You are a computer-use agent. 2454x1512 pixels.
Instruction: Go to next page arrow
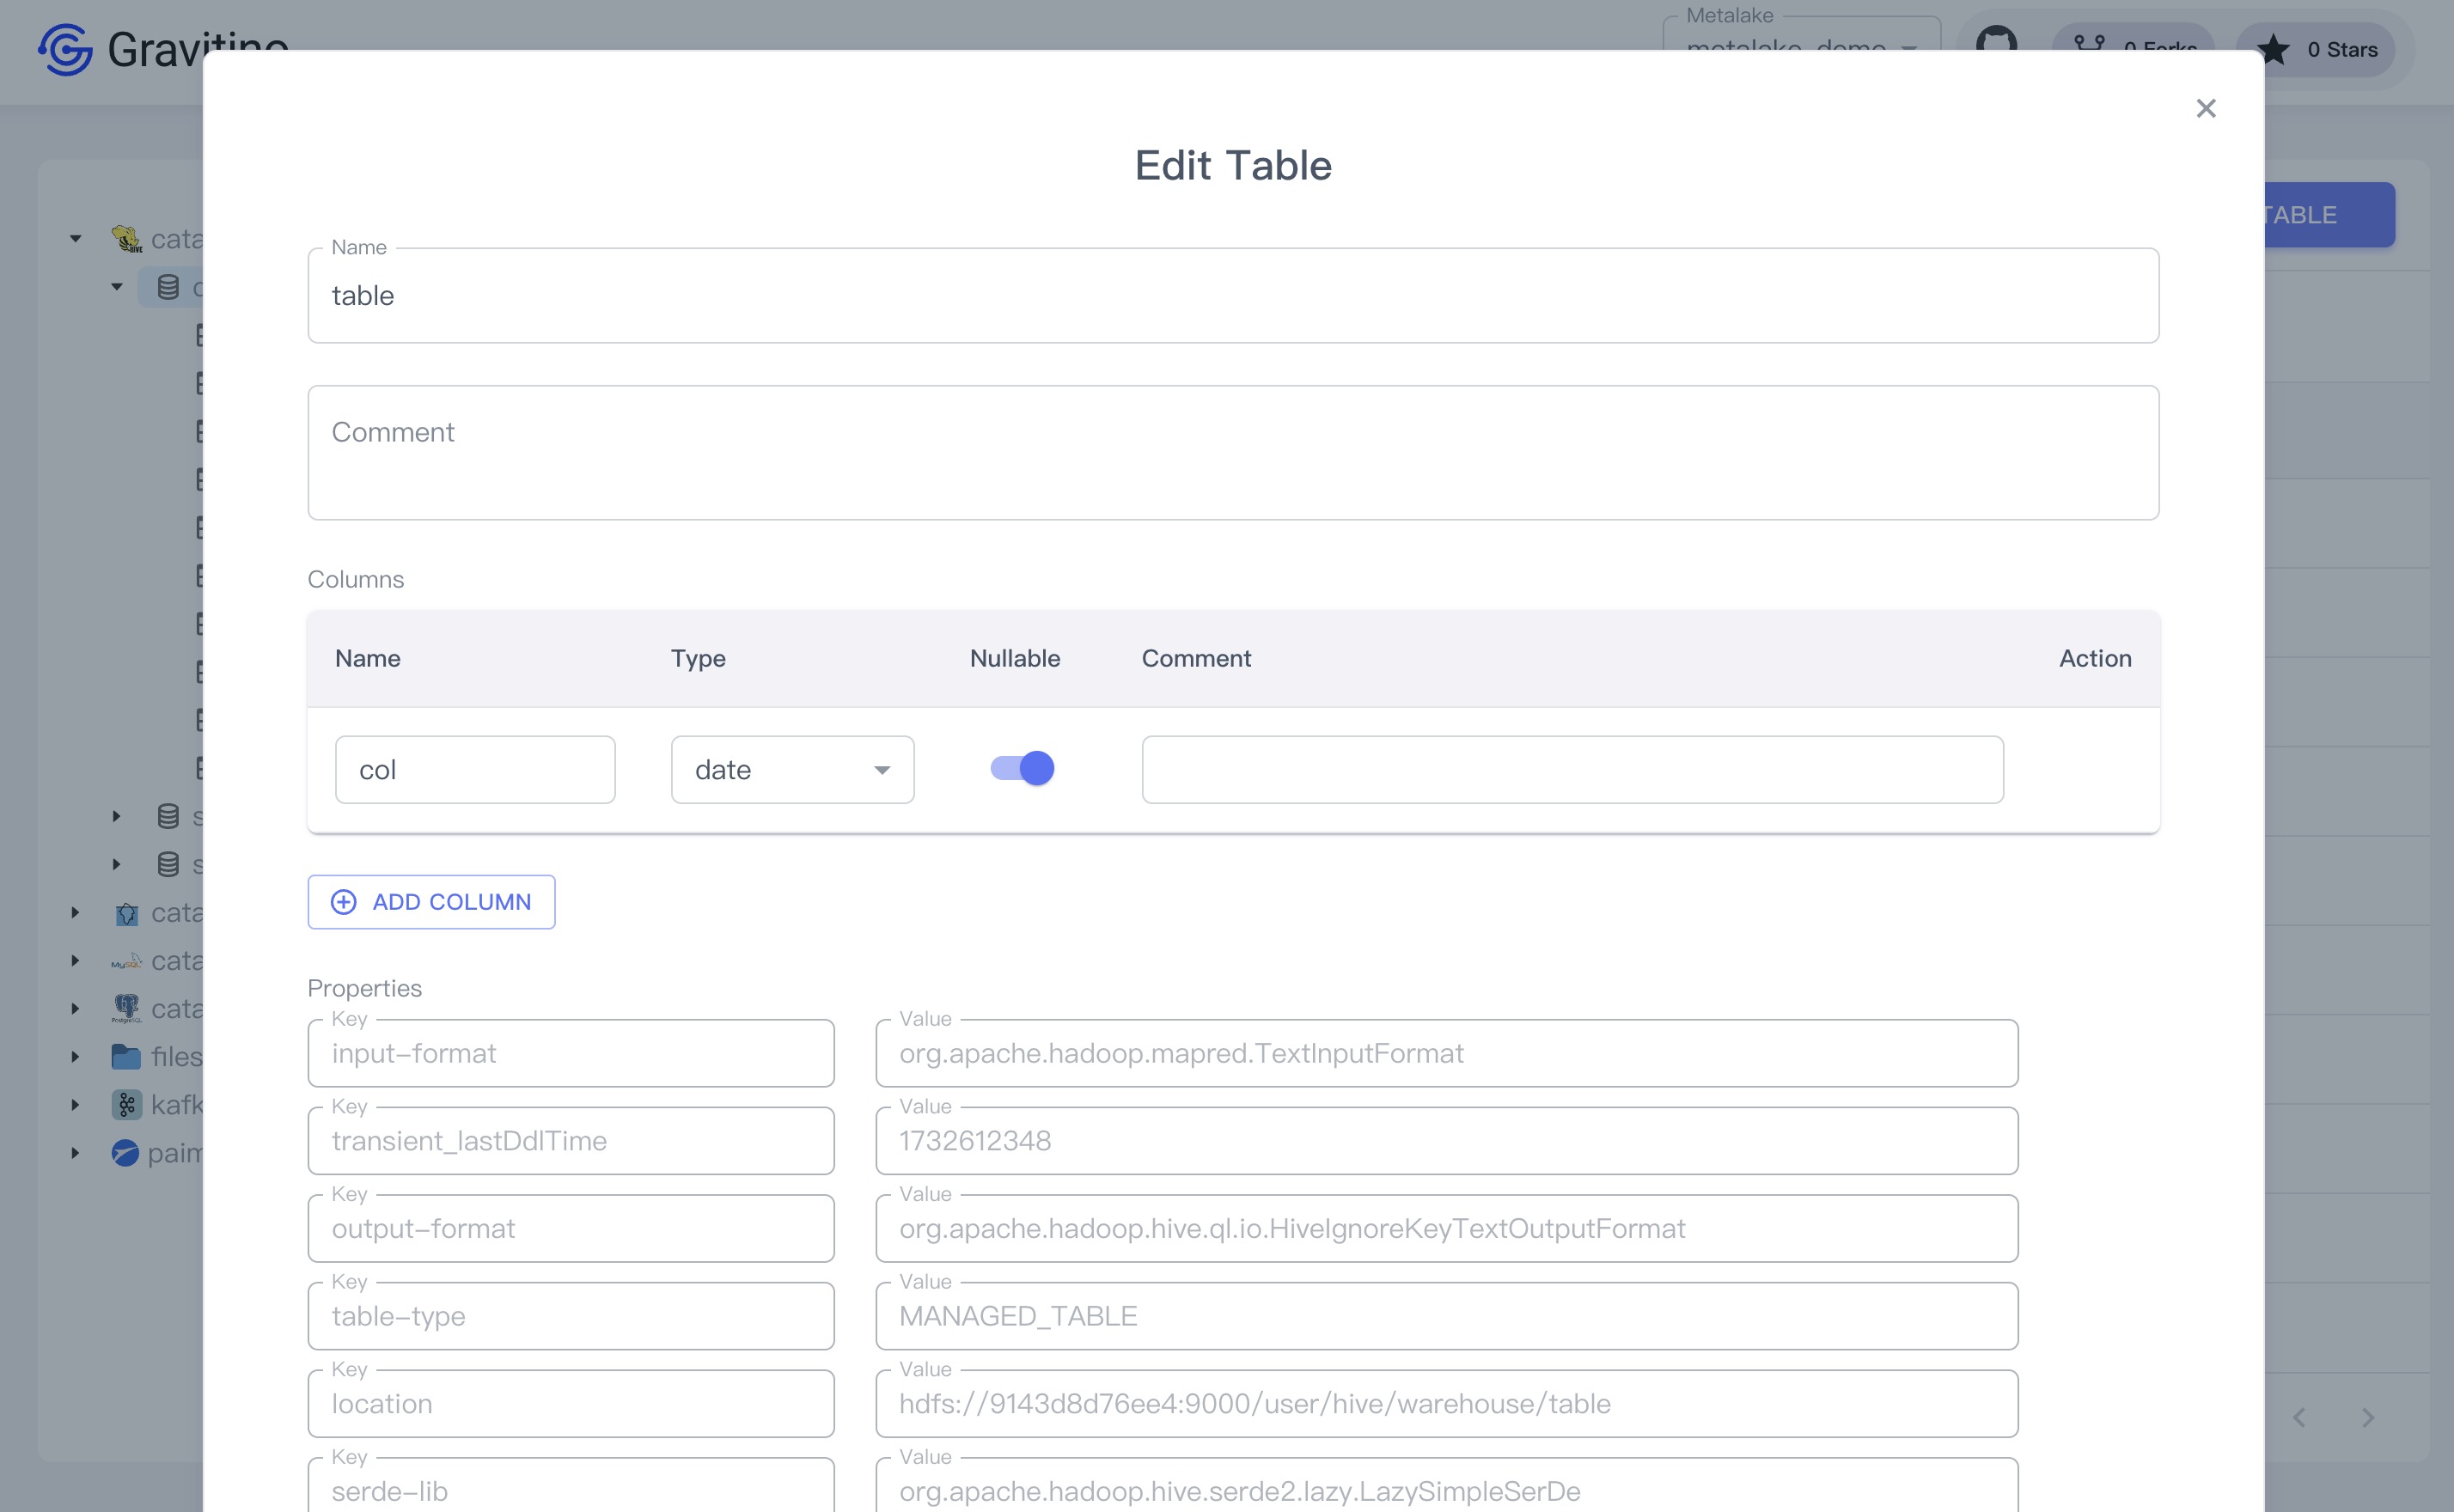[2367, 1418]
